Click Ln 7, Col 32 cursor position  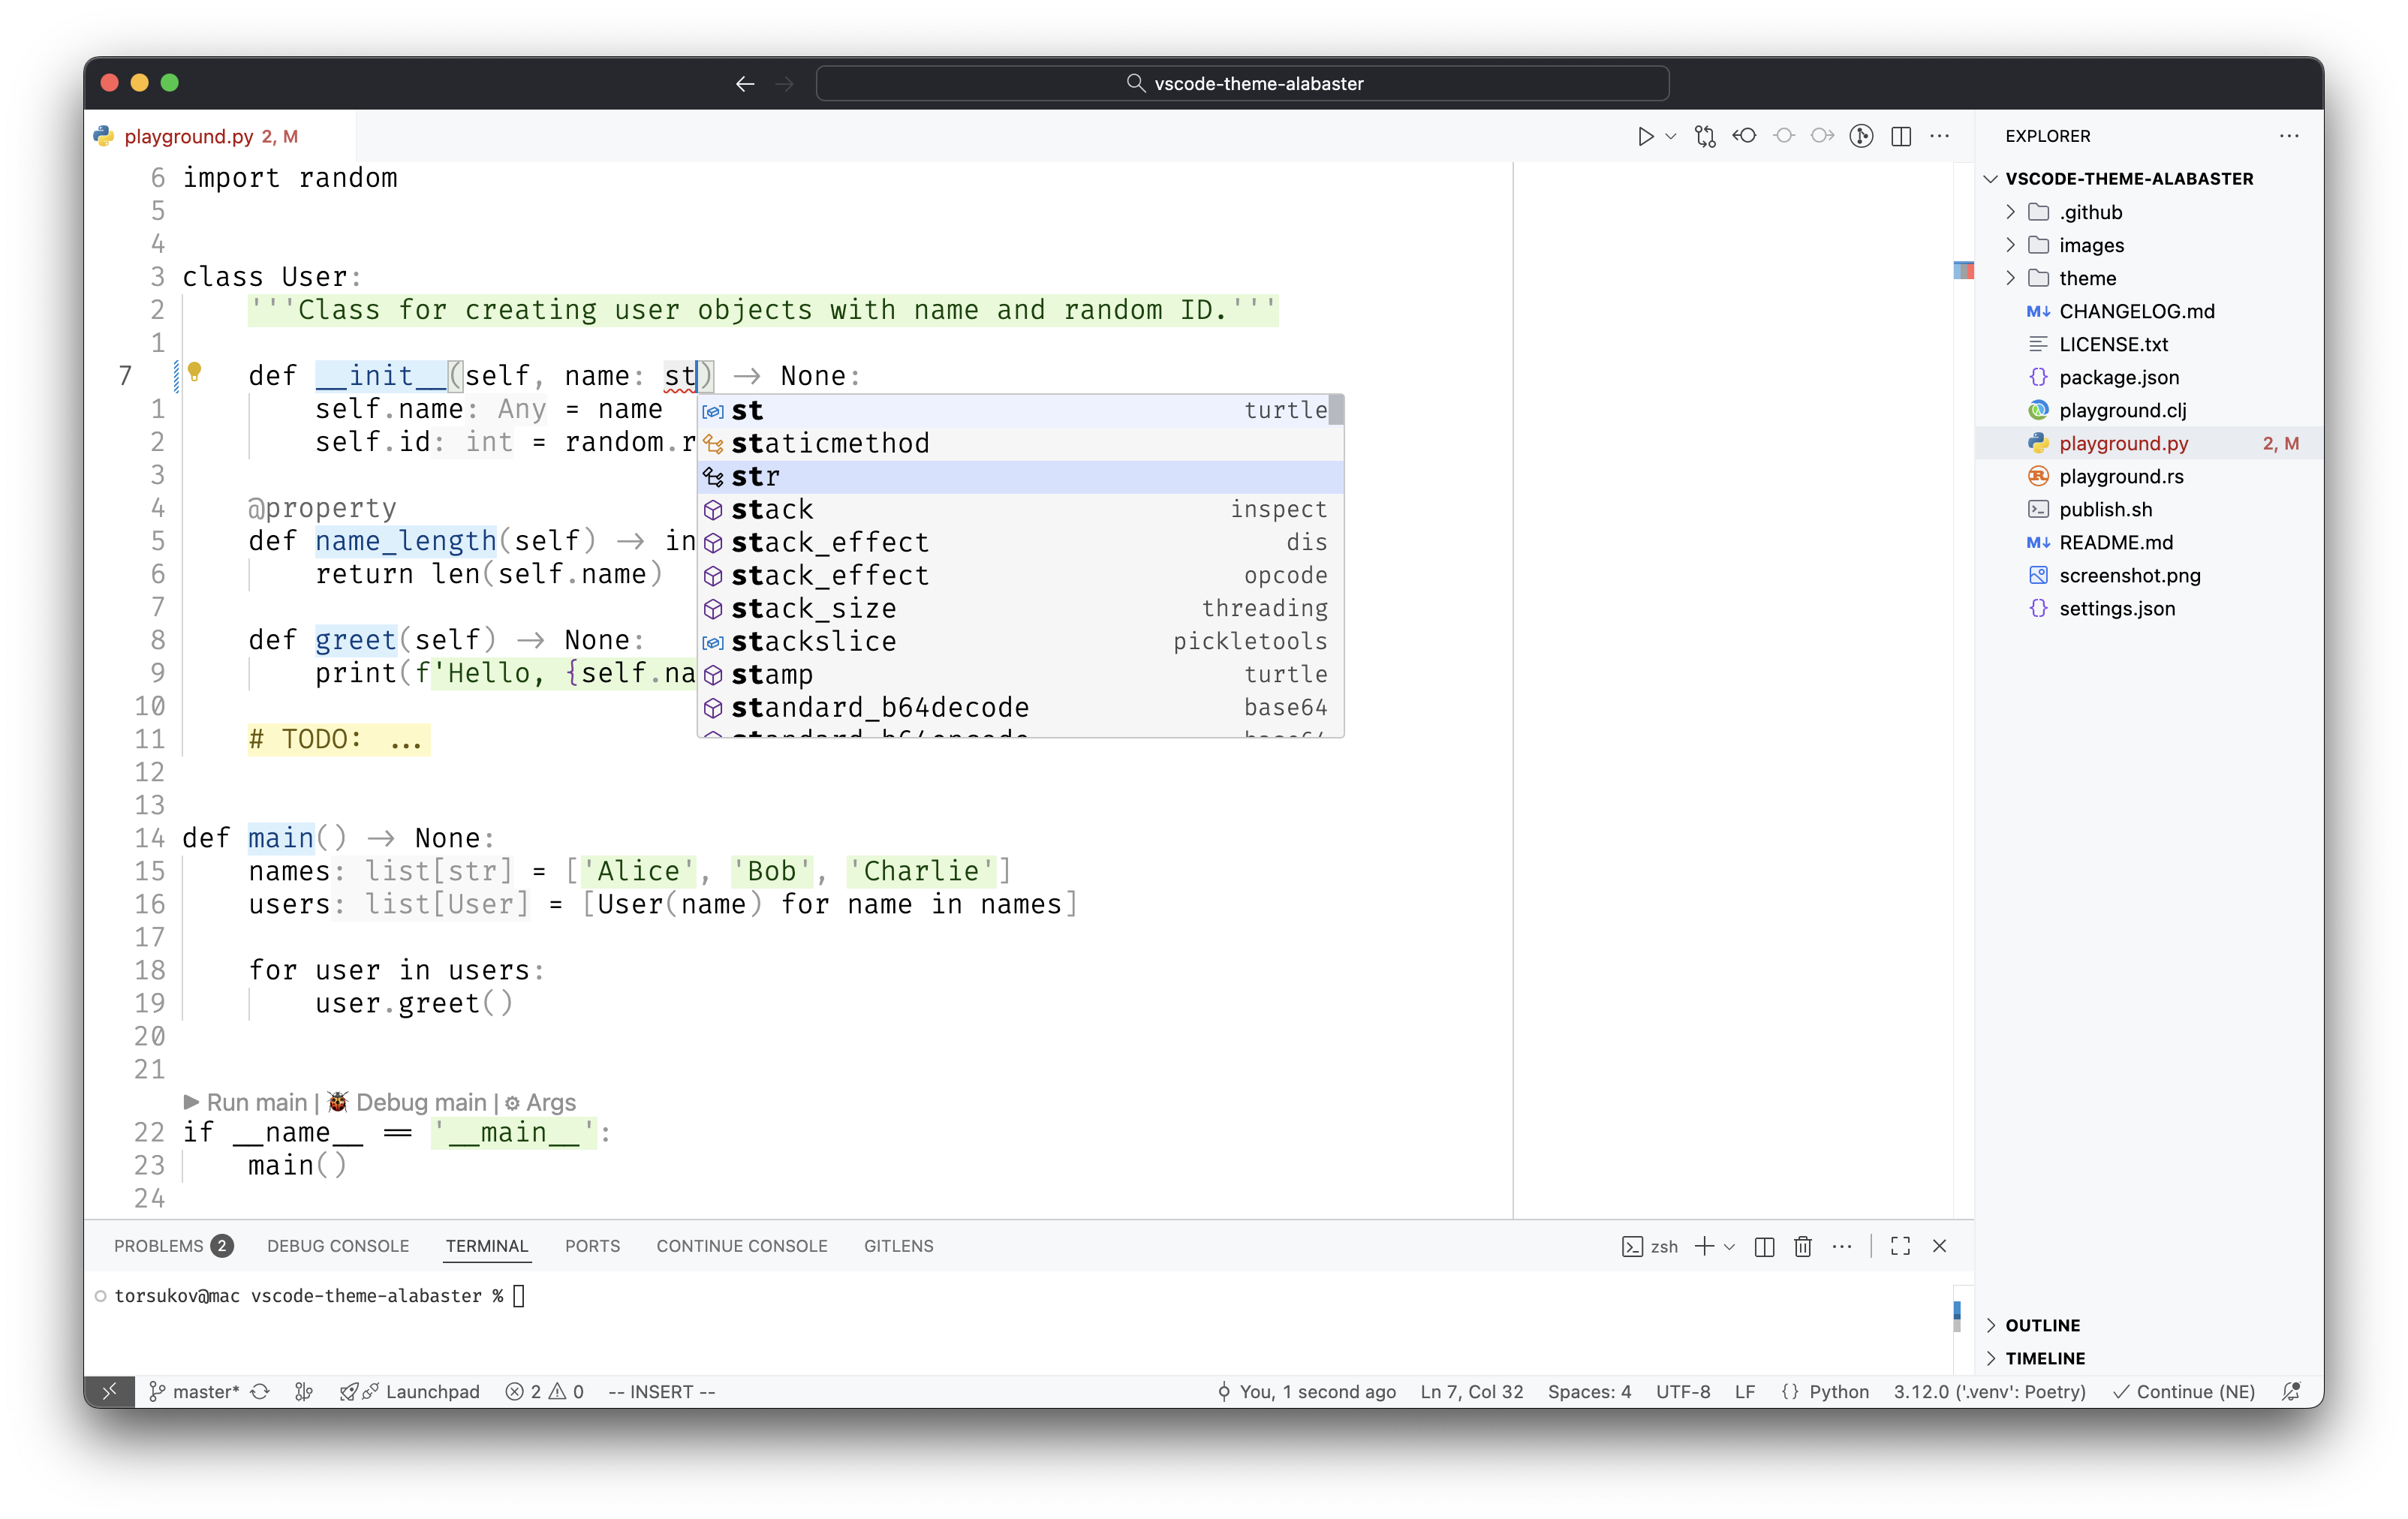(1471, 1391)
